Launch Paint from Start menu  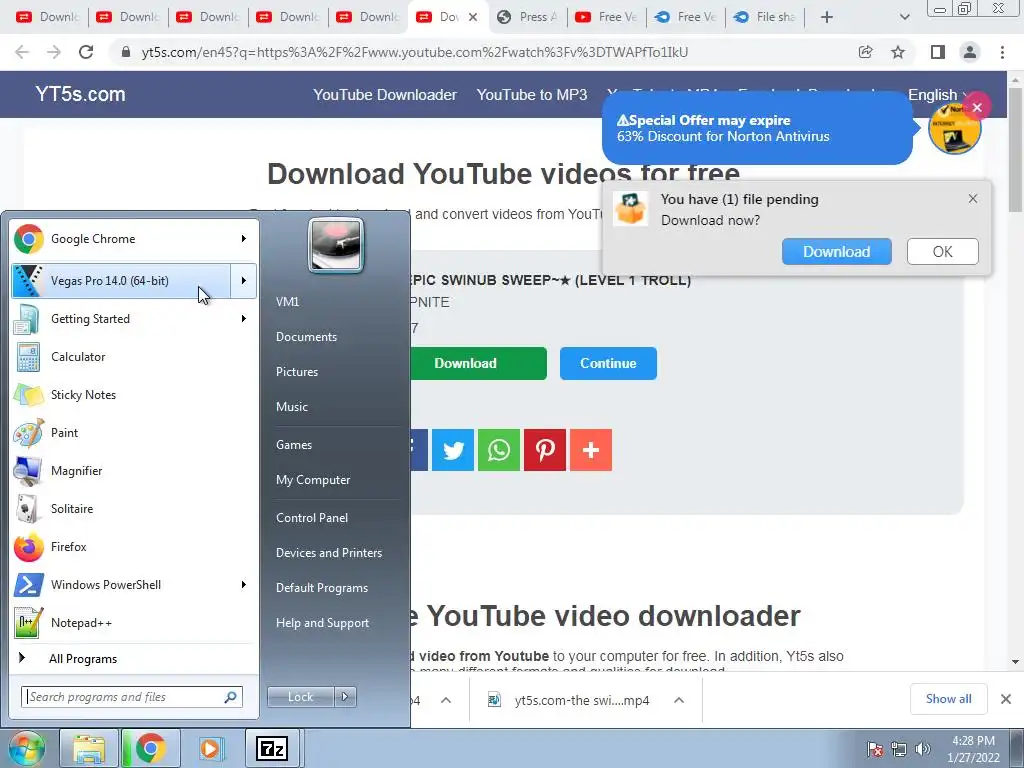[x=134, y=432]
